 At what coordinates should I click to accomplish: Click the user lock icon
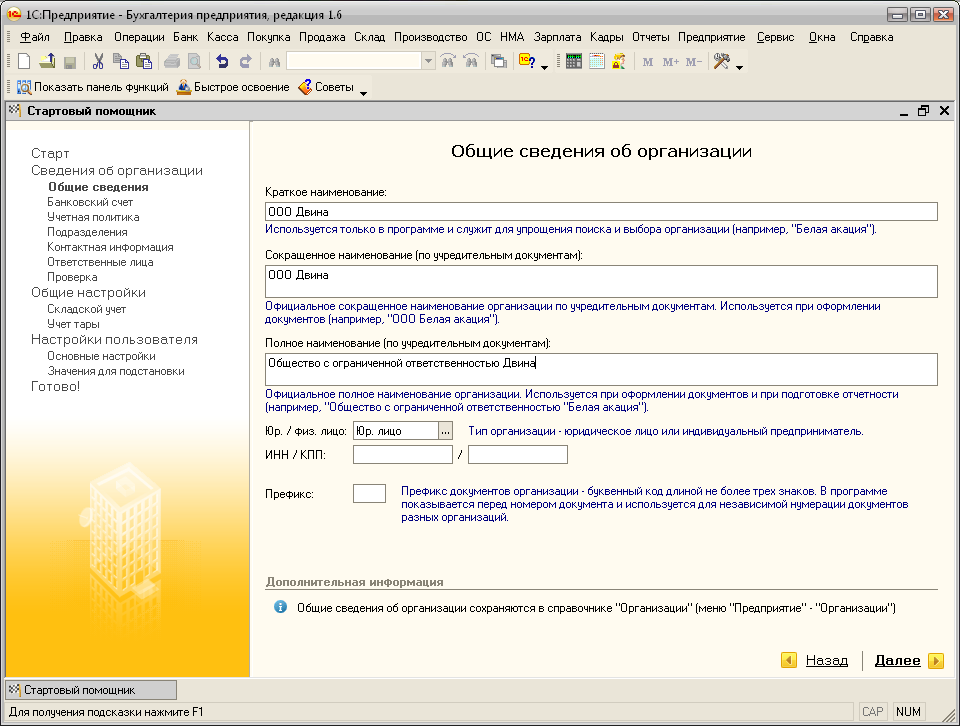pos(619,61)
